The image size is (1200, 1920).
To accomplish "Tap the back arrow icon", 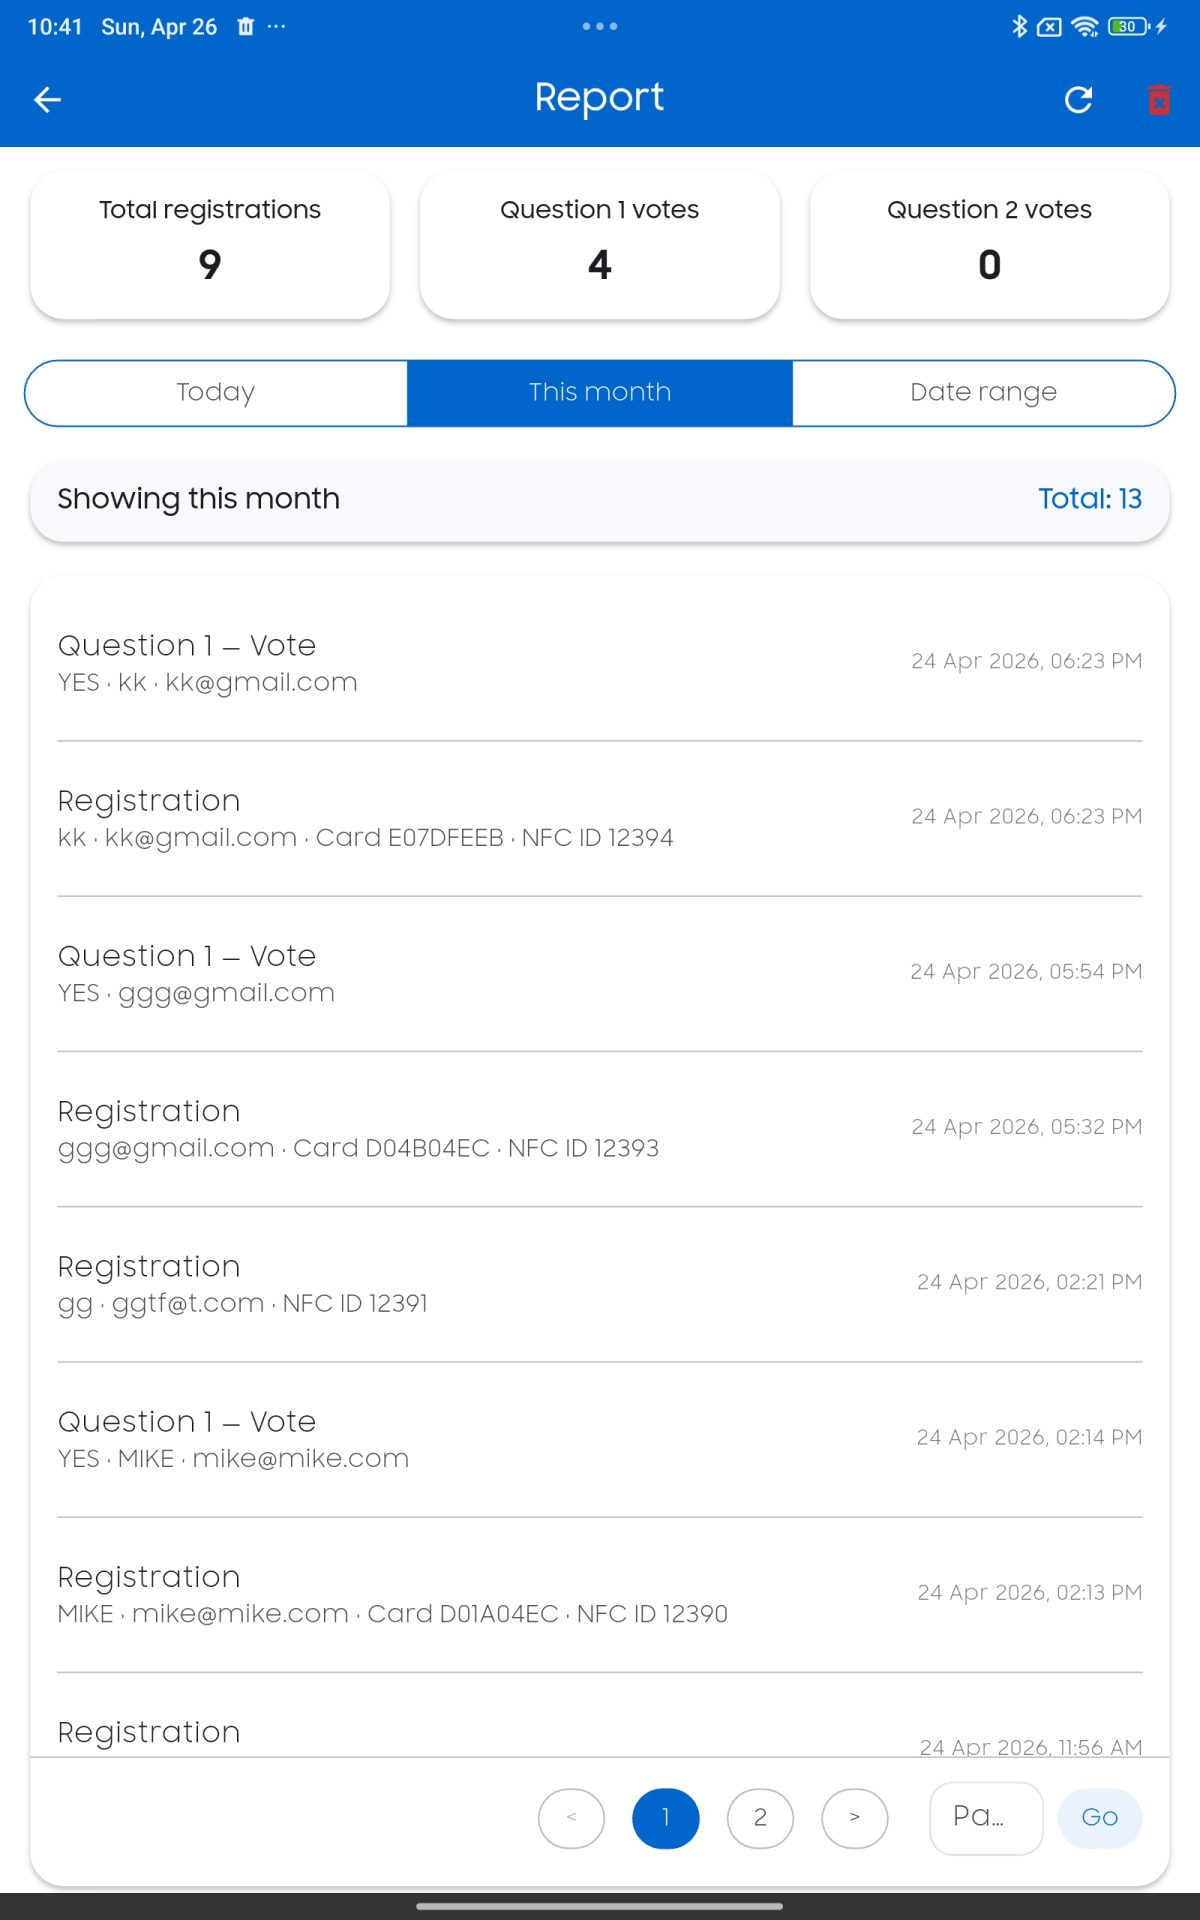I will [47, 99].
